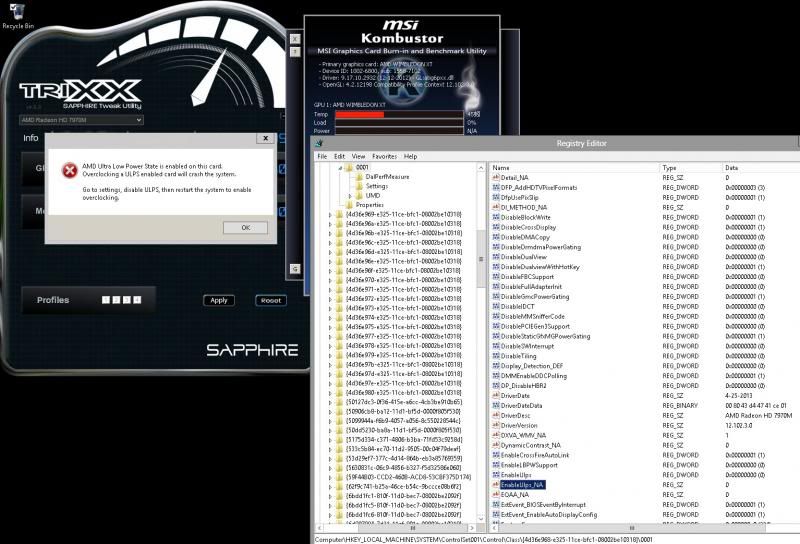Click the Kombustor GPU Temp bar
Image resolution: width=800 pixels, height=544 pixels.
click(399, 114)
